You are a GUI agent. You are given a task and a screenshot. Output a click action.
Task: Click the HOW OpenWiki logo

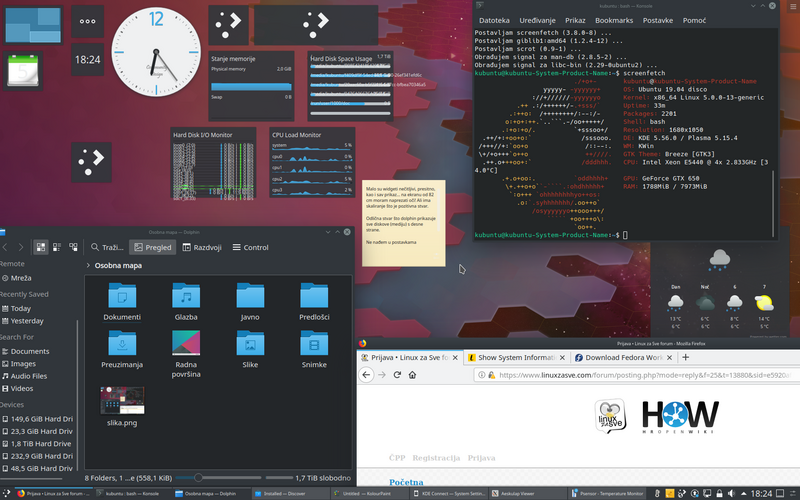(680, 417)
